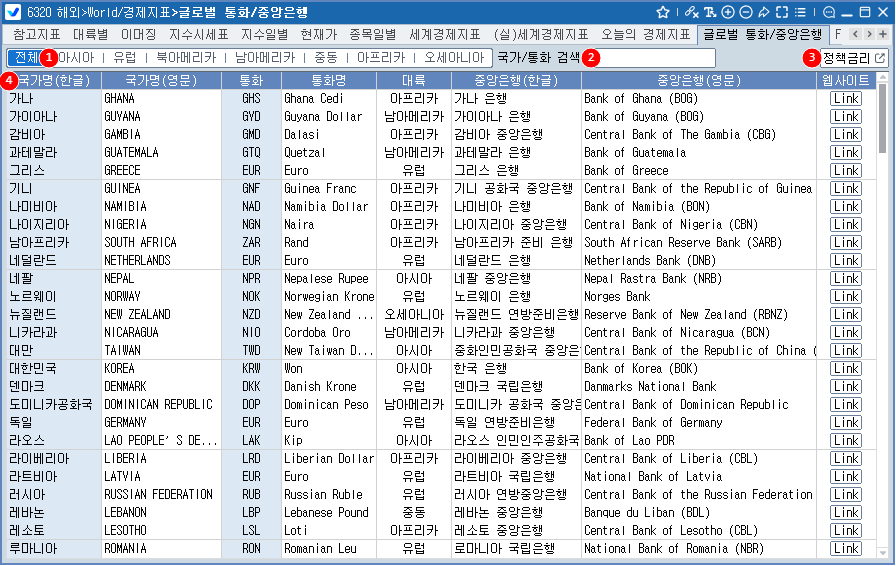The image size is (896, 566).
Task: Open the website Link for Bank of Korea
Action: click(x=846, y=368)
